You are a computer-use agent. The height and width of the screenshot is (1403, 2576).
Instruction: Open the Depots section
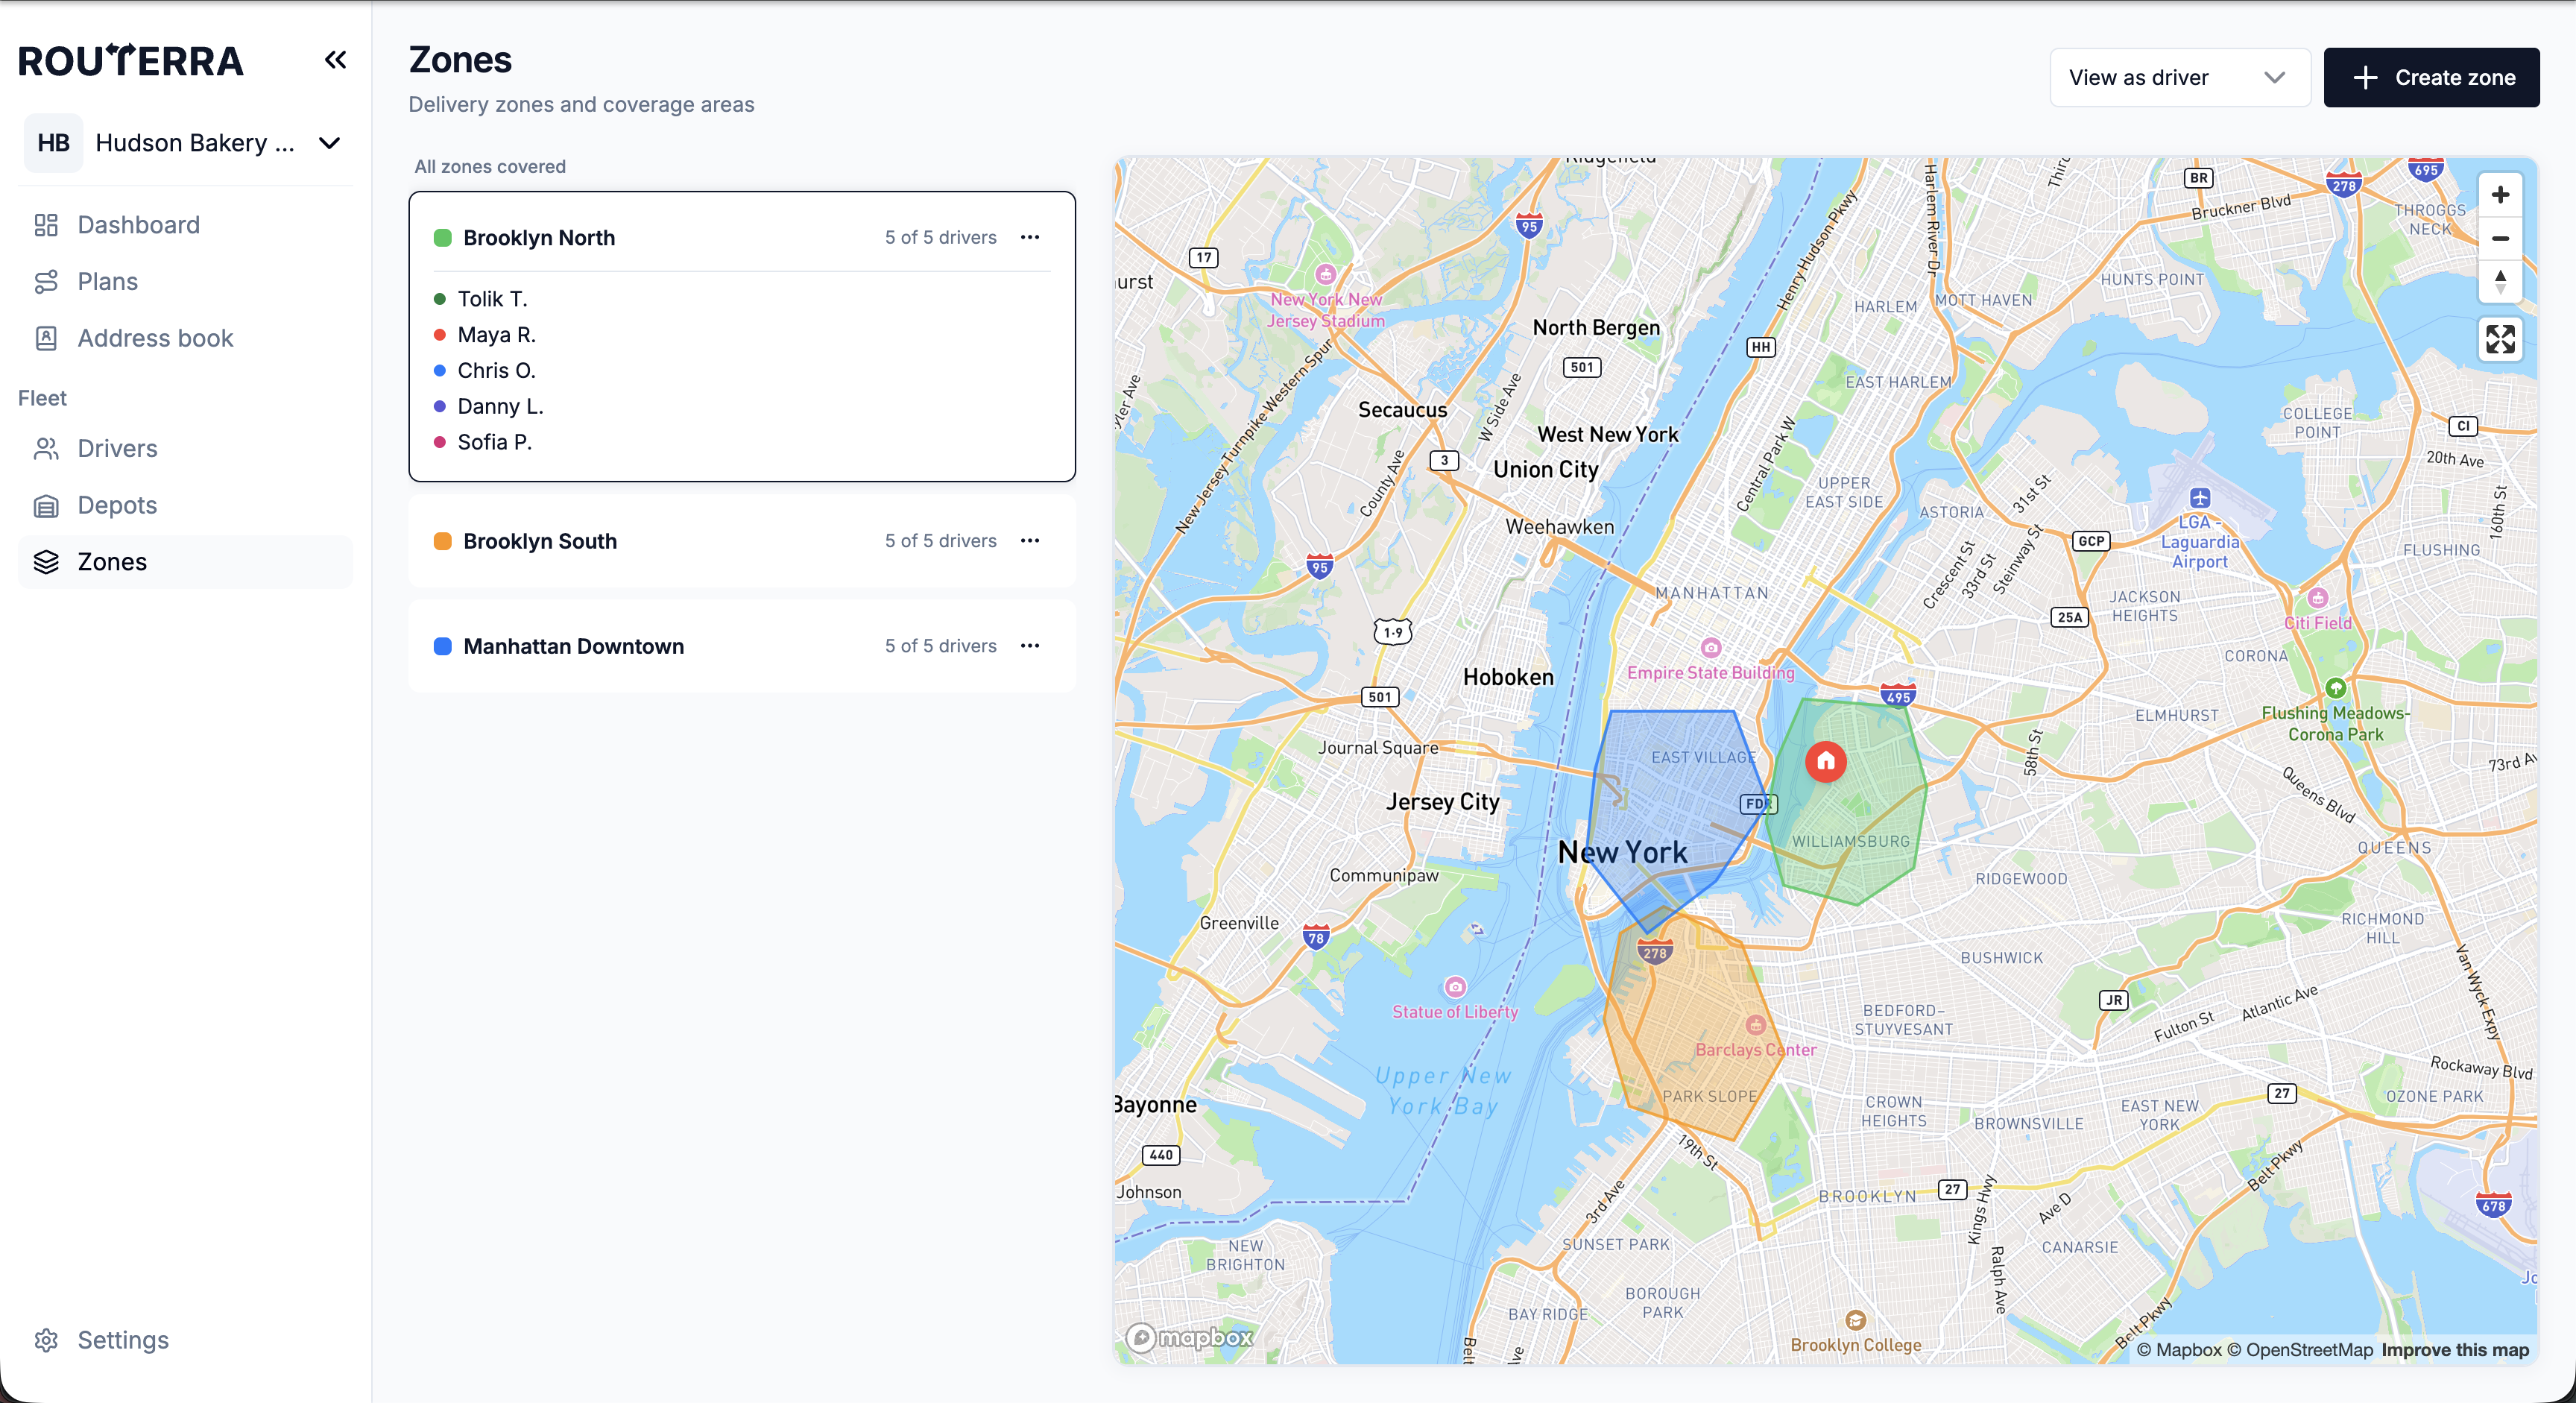click(x=185, y=506)
